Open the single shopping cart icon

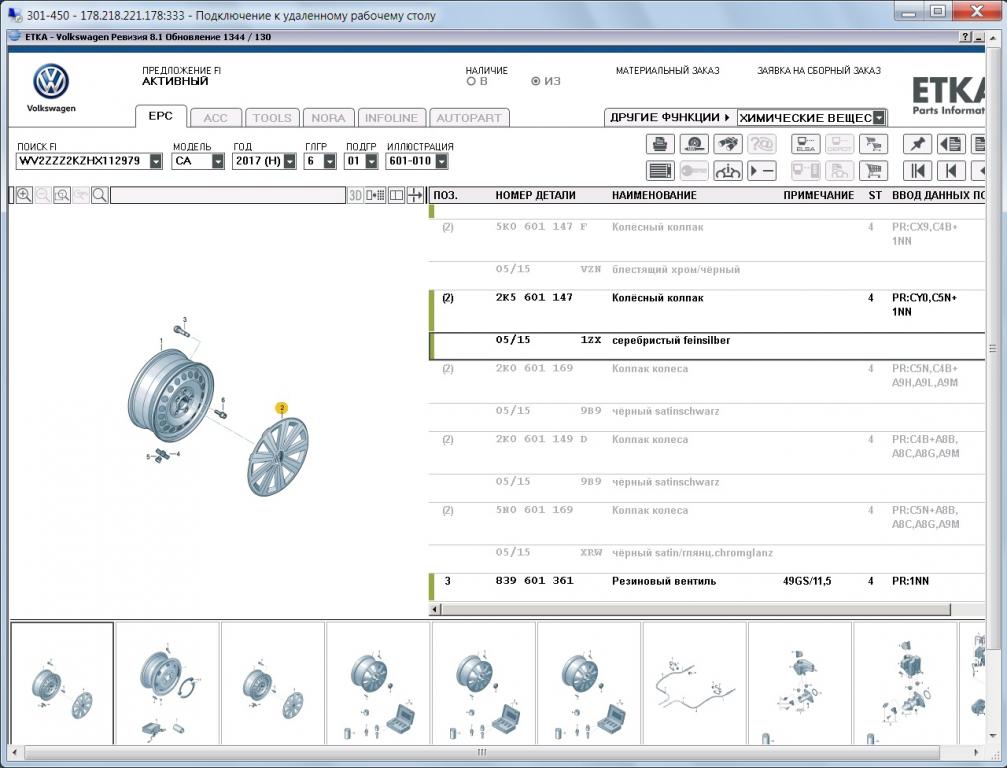click(x=873, y=171)
